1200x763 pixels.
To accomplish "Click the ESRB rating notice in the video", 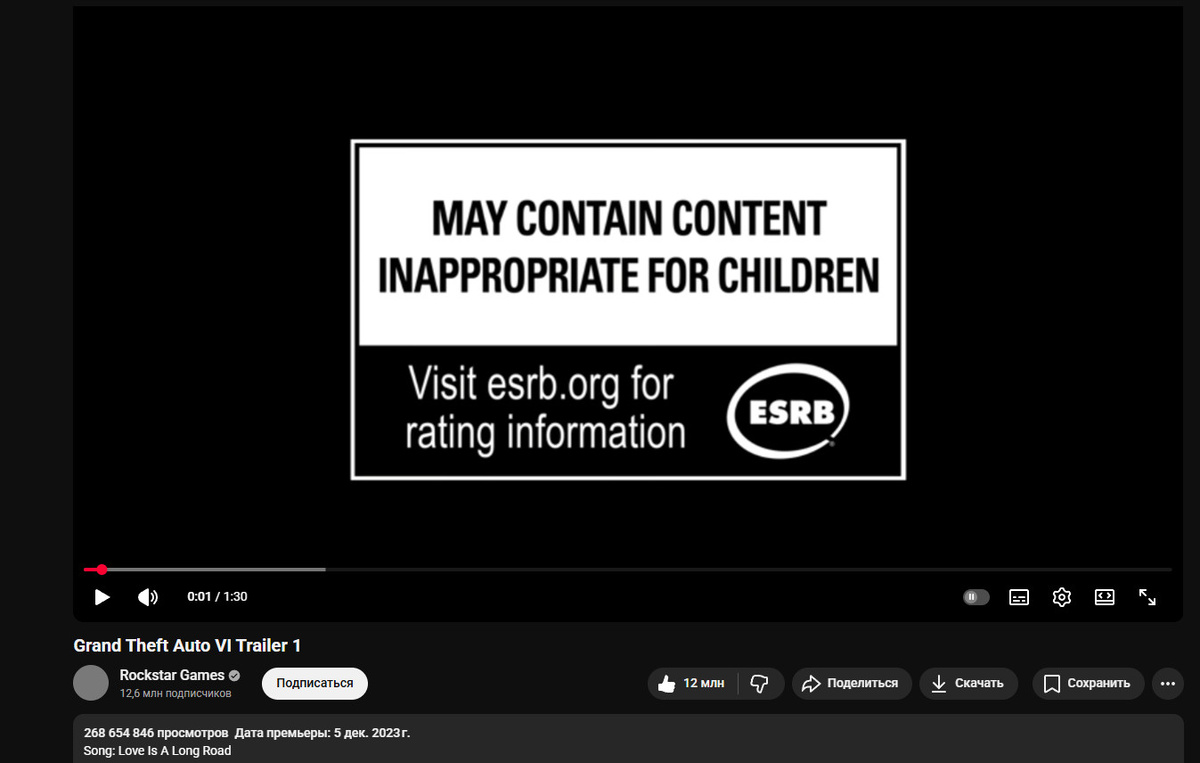I will [x=628, y=310].
